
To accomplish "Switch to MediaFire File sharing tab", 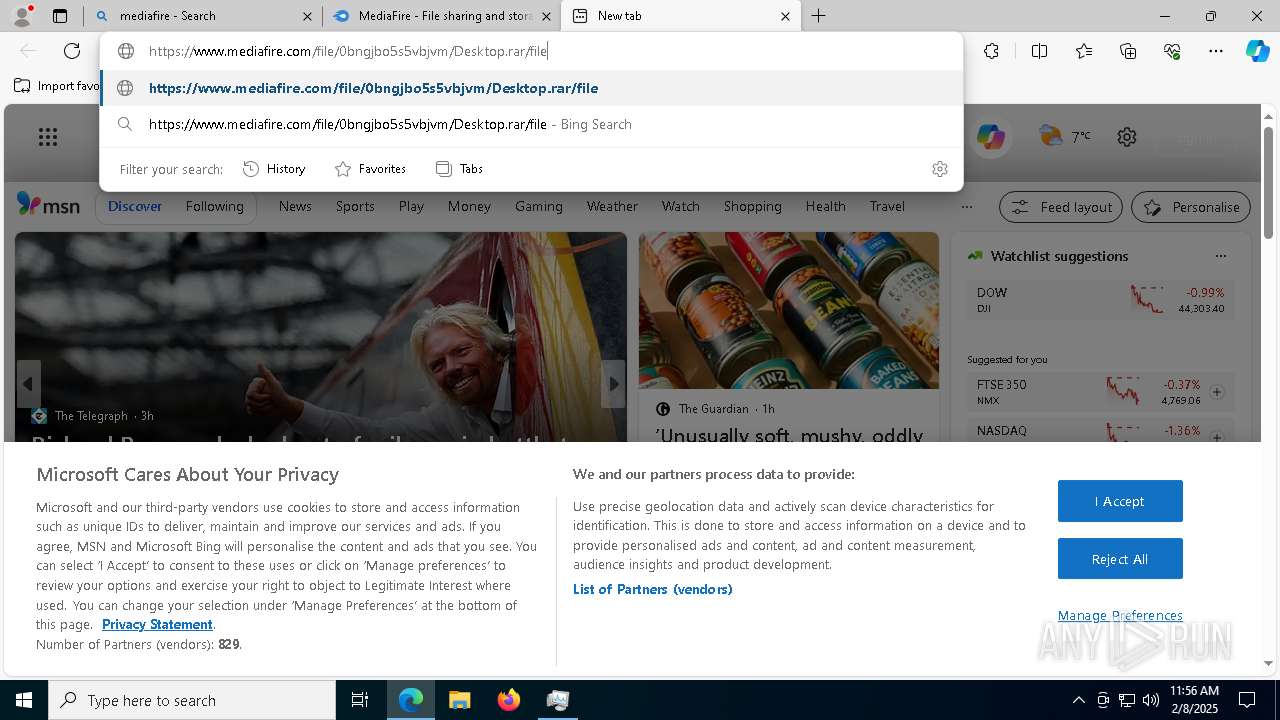I will 442,16.
